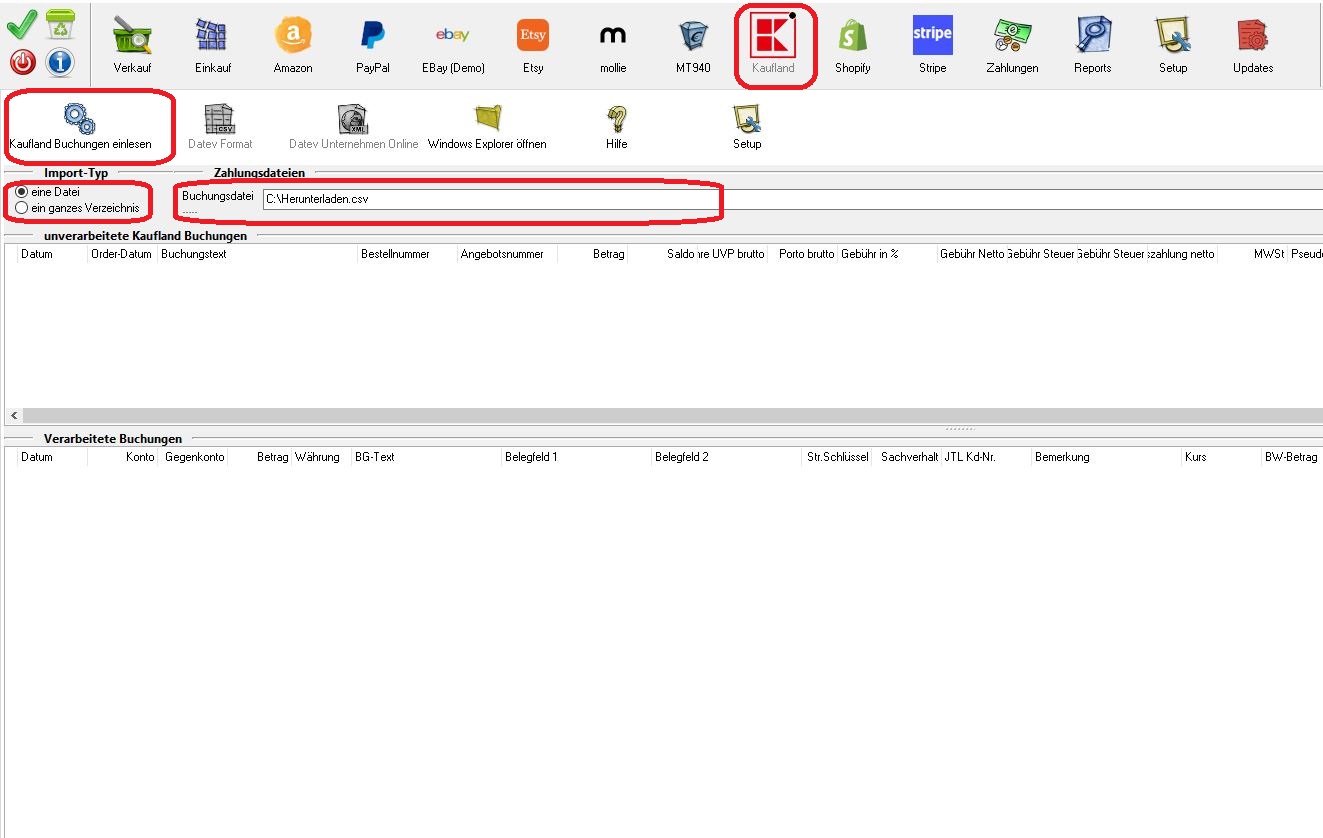The width and height of the screenshot is (1323, 838).
Task: Select the PayPal toolbar icon
Action: [372, 44]
